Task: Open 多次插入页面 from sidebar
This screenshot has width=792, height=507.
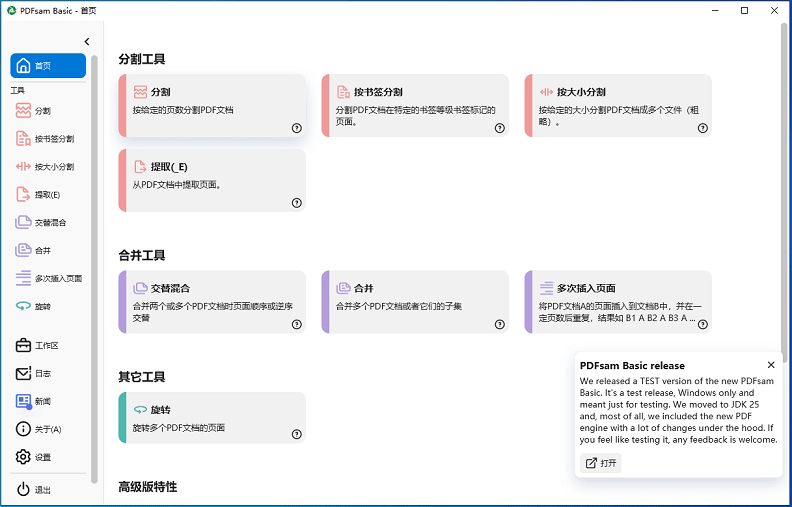Action: click(48, 278)
